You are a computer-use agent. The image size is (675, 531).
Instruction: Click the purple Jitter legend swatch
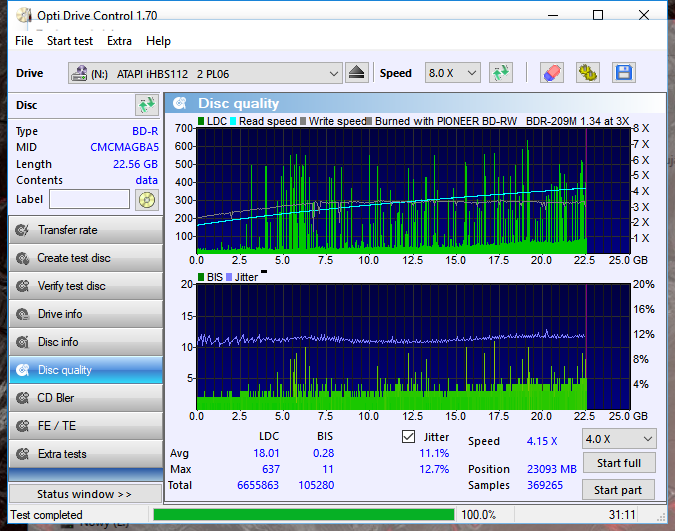(x=229, y=277)
